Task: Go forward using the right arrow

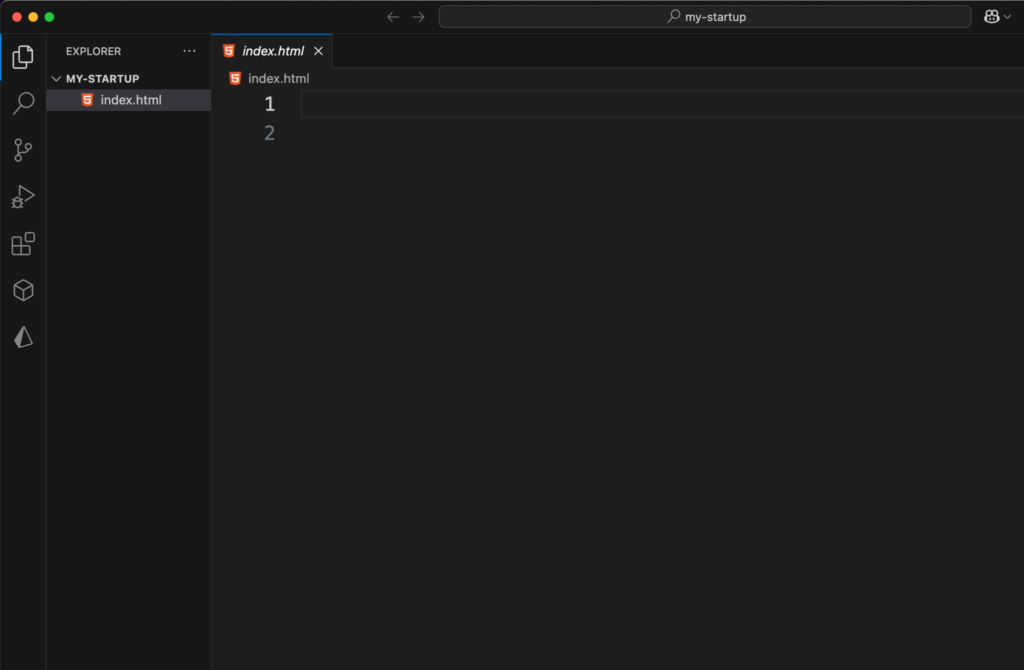Action: 419,17
